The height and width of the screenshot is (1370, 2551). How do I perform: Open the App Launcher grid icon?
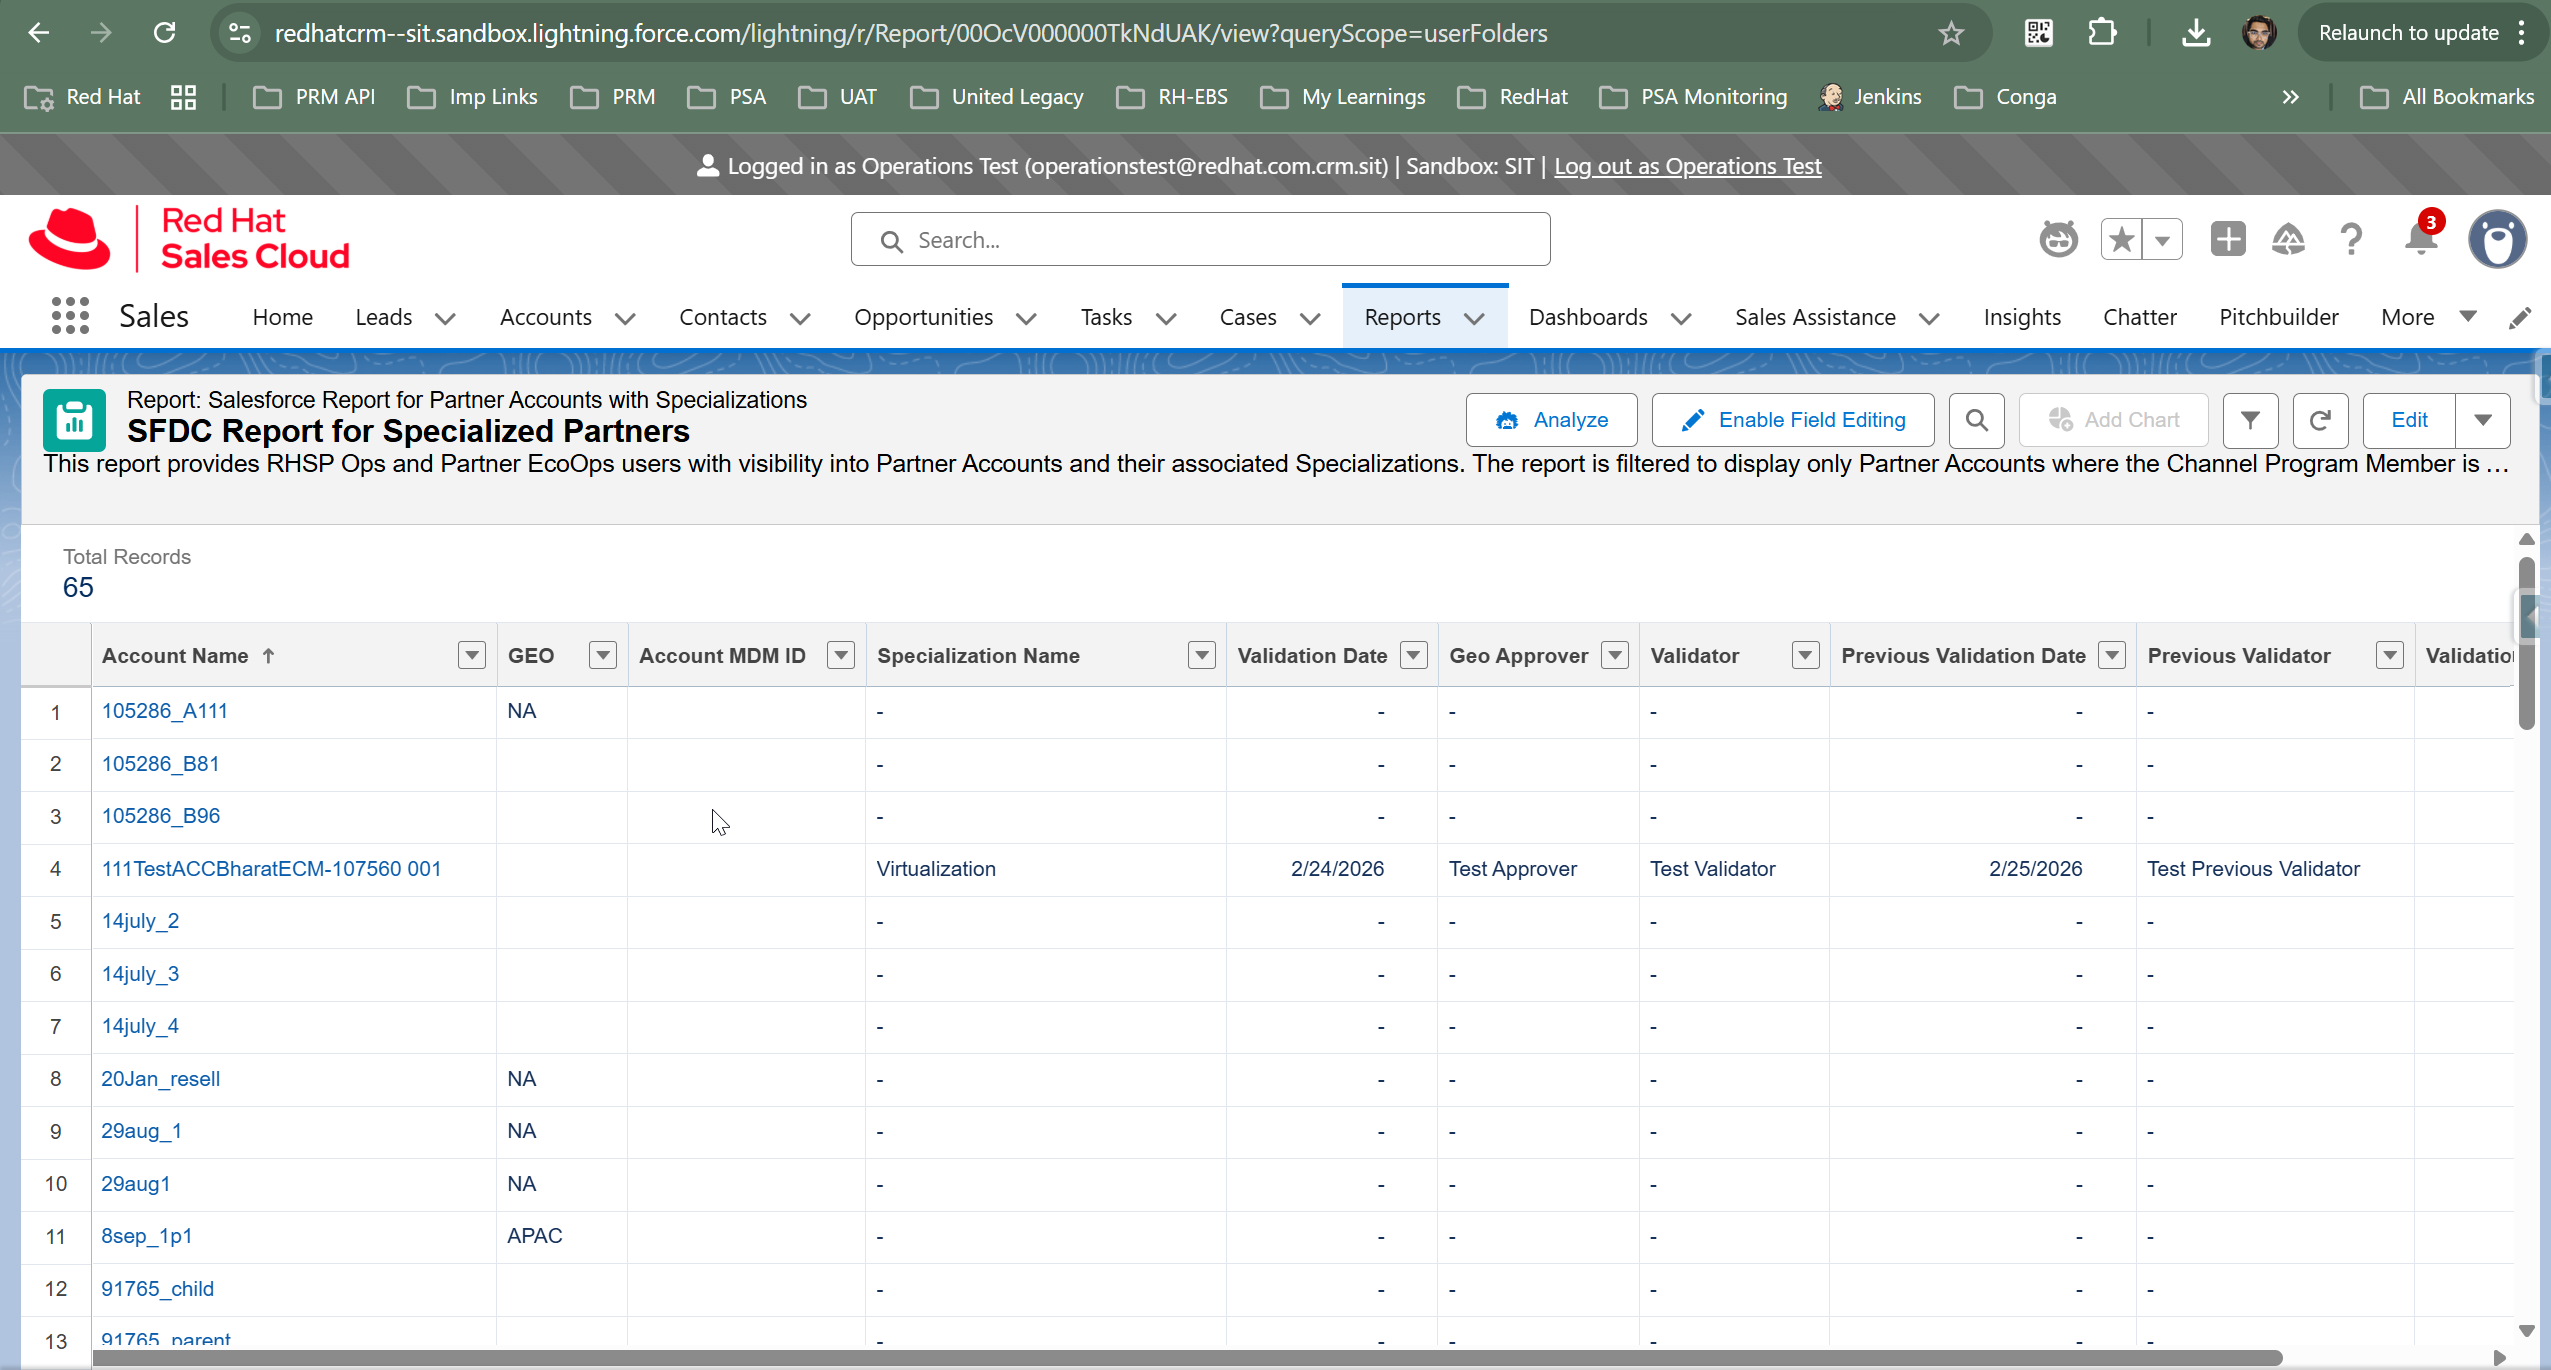tap(70, 317)
